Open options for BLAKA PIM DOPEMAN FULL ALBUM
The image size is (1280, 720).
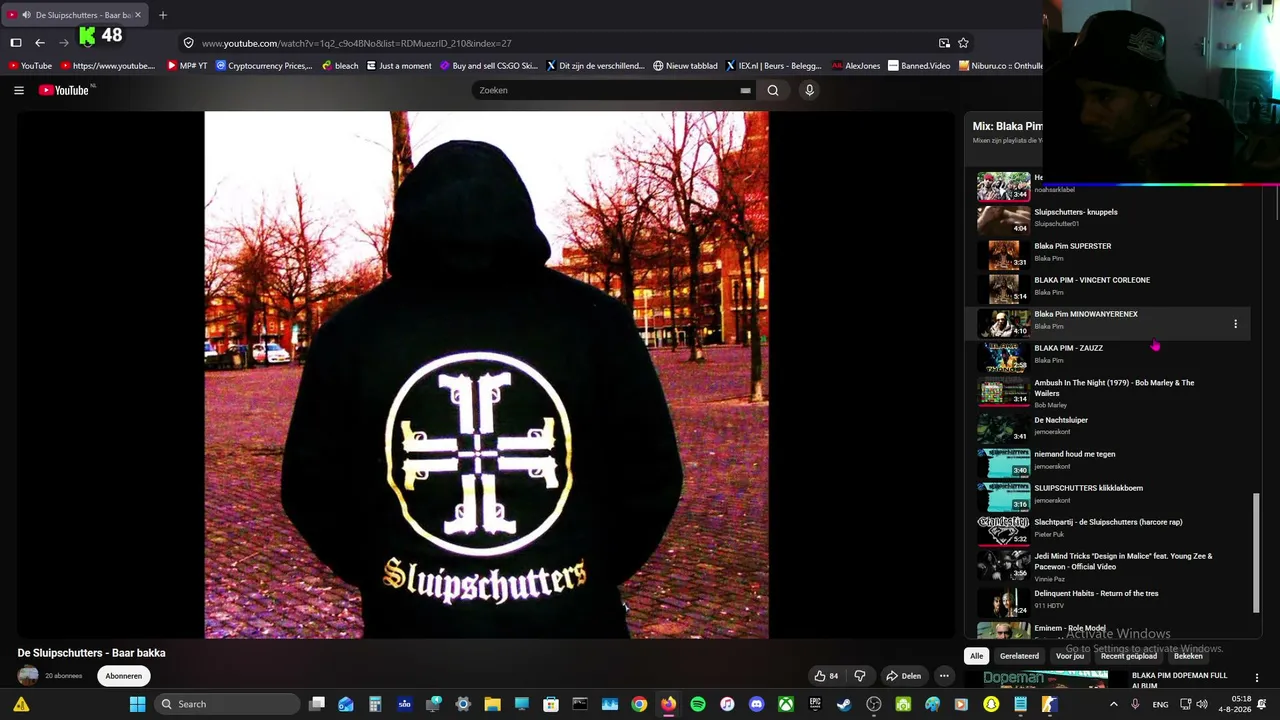tap(1257, 678)
